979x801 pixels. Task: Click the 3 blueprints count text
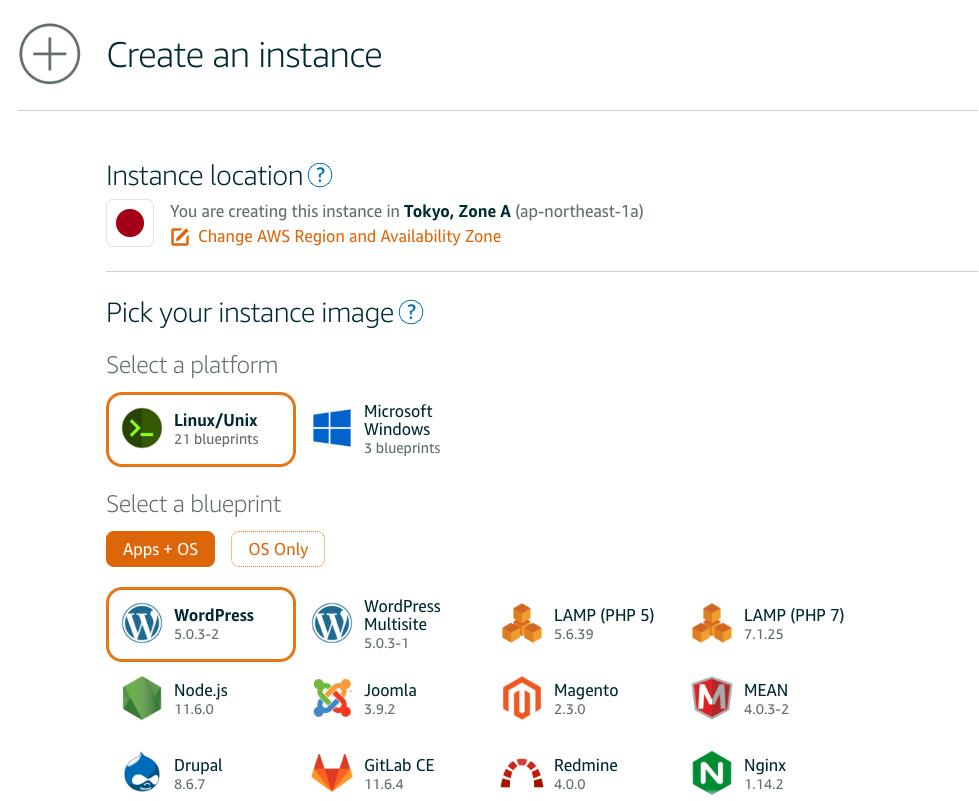point(402,448)
